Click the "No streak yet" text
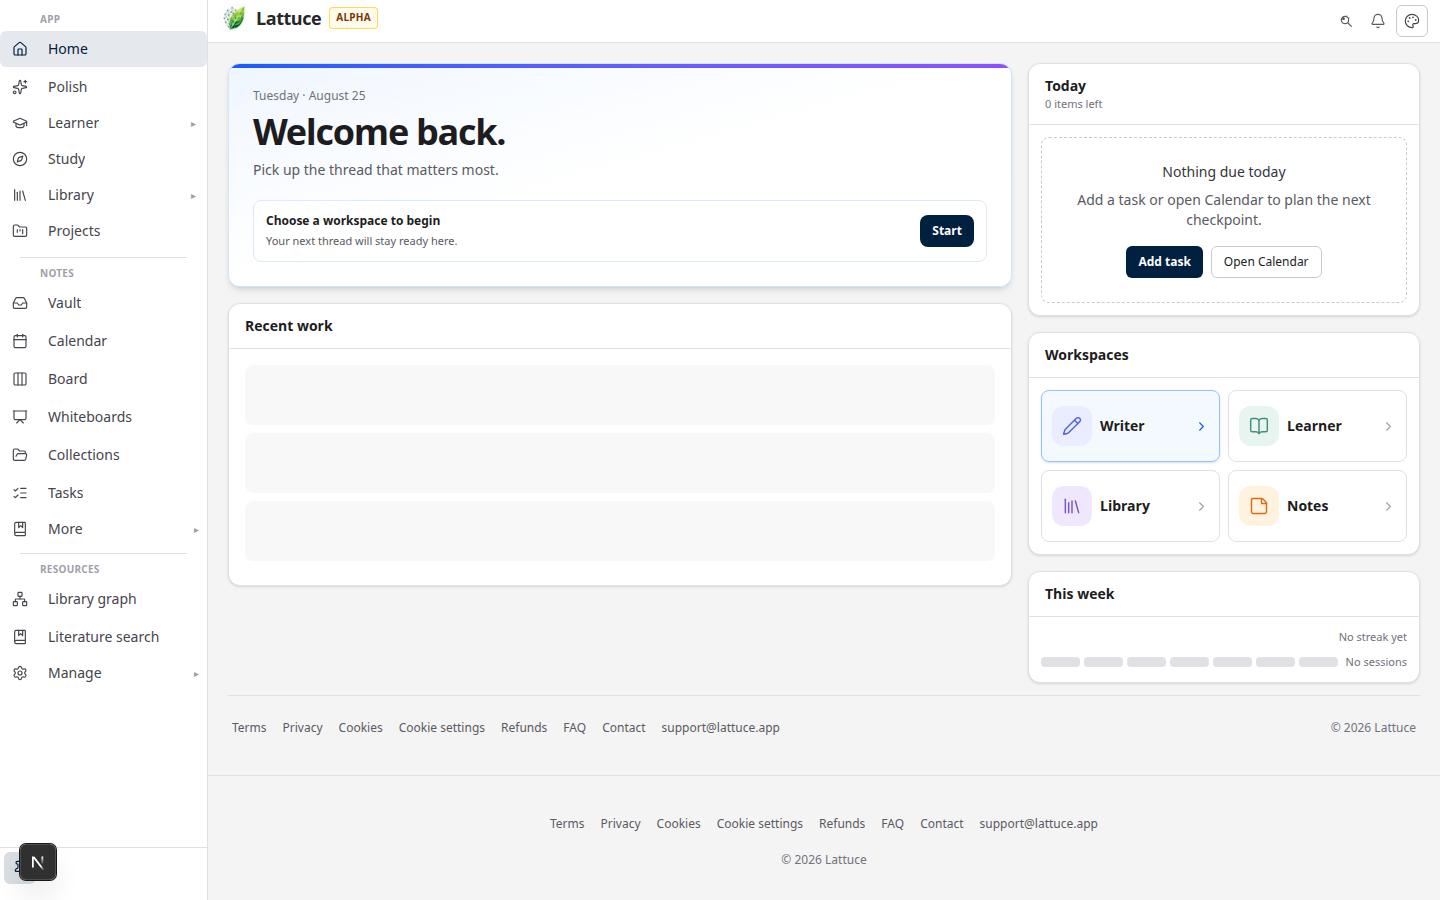This screenshot has width=1440, height=900. point(1373,638)
